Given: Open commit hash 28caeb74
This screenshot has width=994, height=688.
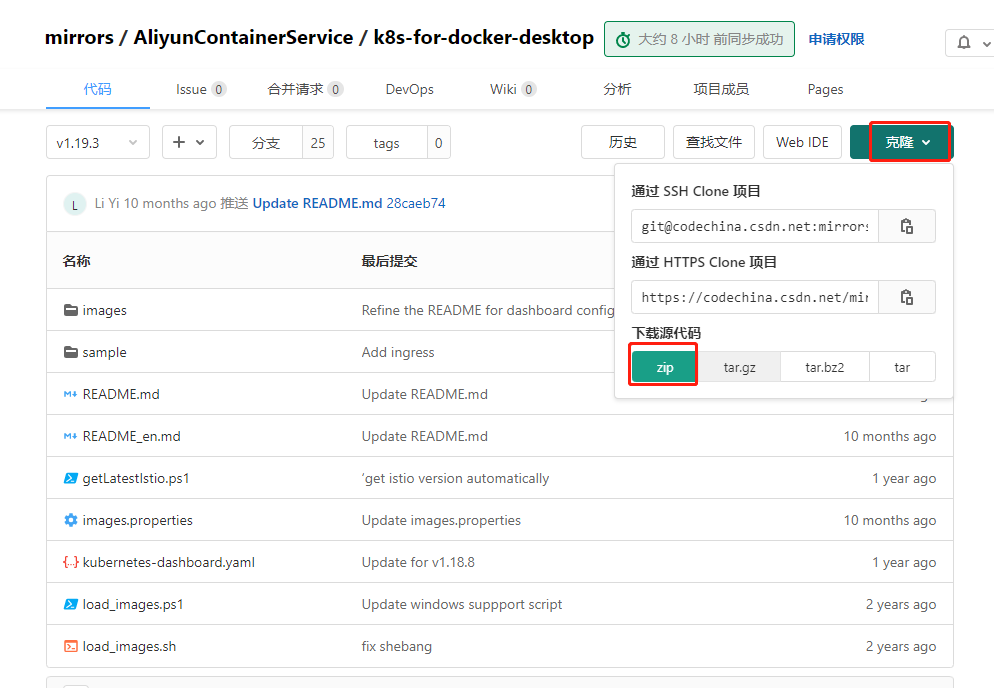Looking at the screenshot, I should [416, 203].
